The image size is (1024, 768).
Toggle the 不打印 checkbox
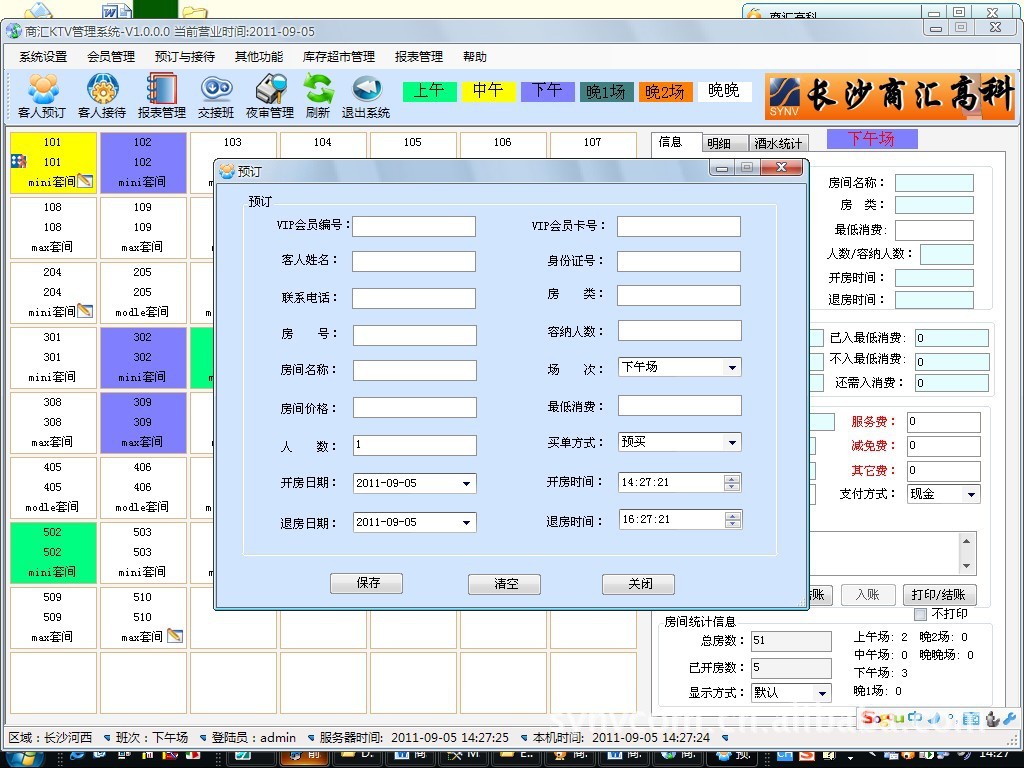point(920,614)
